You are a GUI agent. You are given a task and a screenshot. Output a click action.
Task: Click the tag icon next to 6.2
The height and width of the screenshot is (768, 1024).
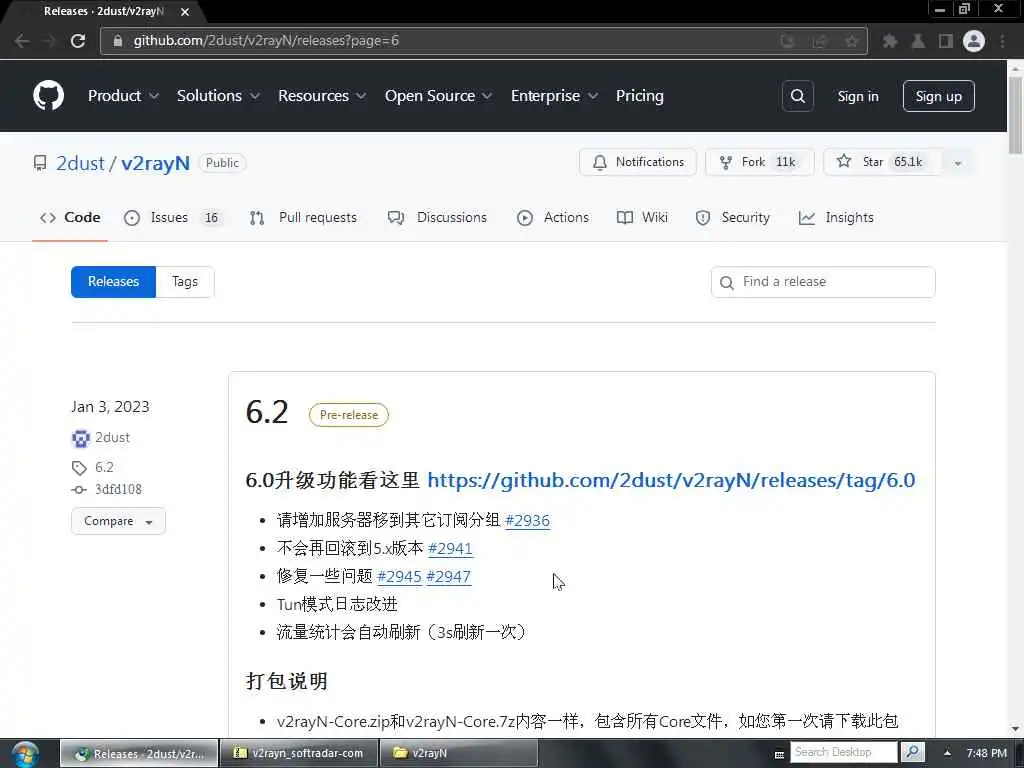79,468
